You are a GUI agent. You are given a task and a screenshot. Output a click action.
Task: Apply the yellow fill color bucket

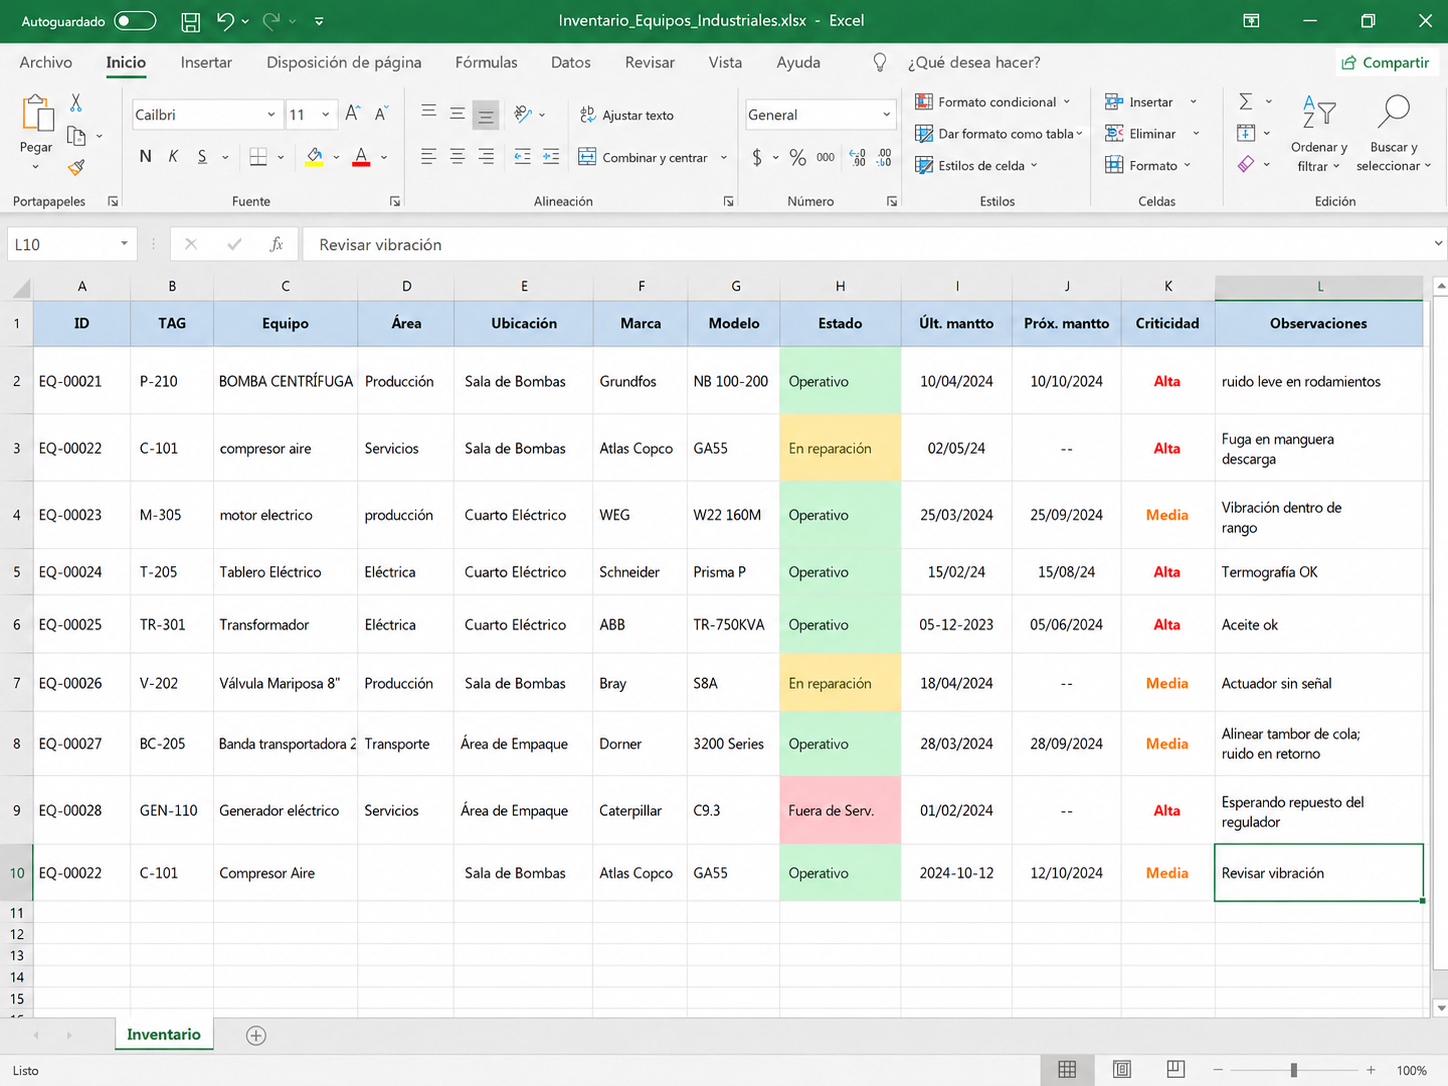pos(314,157)
